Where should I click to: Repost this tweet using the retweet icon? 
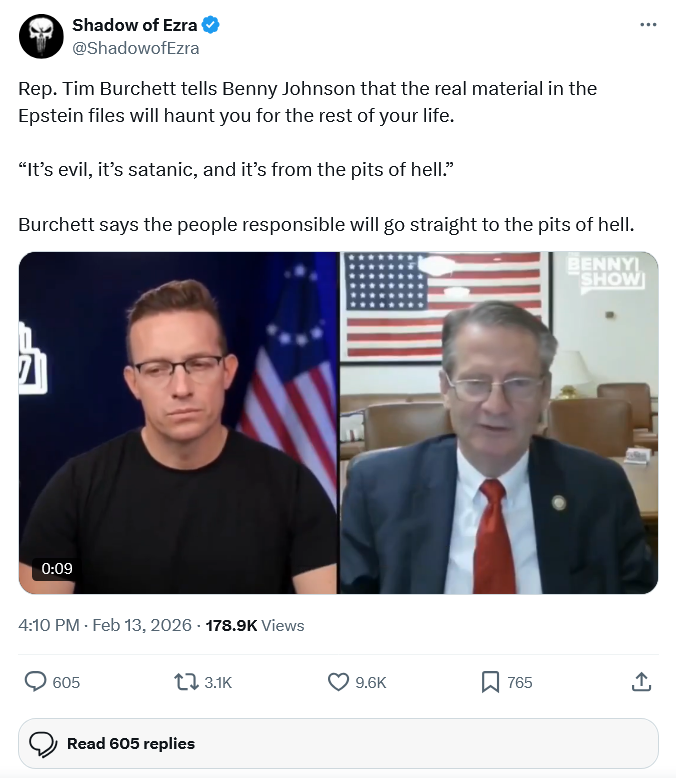pyautogui.click(x=185, y=682)
